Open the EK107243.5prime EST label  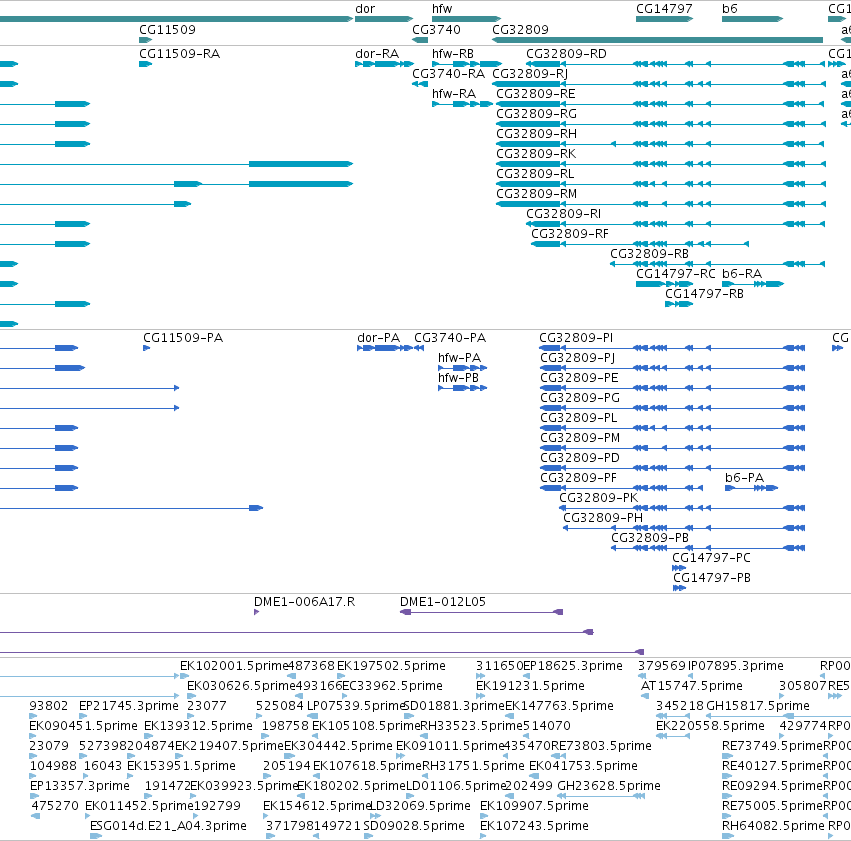[534, 826]
